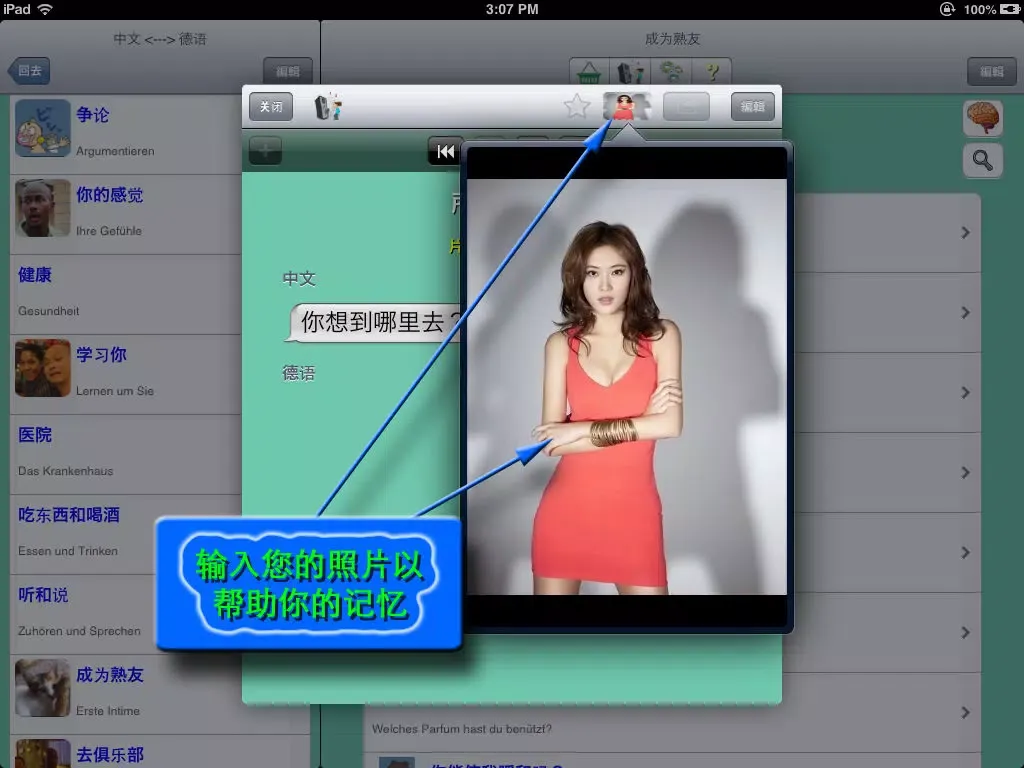Select the 听和说 category

point(84,615)
